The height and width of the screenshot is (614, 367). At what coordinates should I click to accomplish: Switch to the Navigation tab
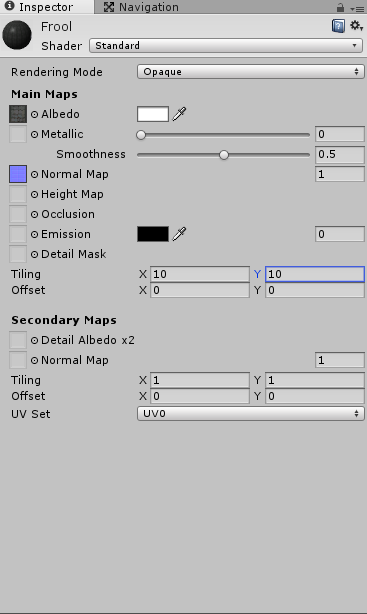pos(141,7)
